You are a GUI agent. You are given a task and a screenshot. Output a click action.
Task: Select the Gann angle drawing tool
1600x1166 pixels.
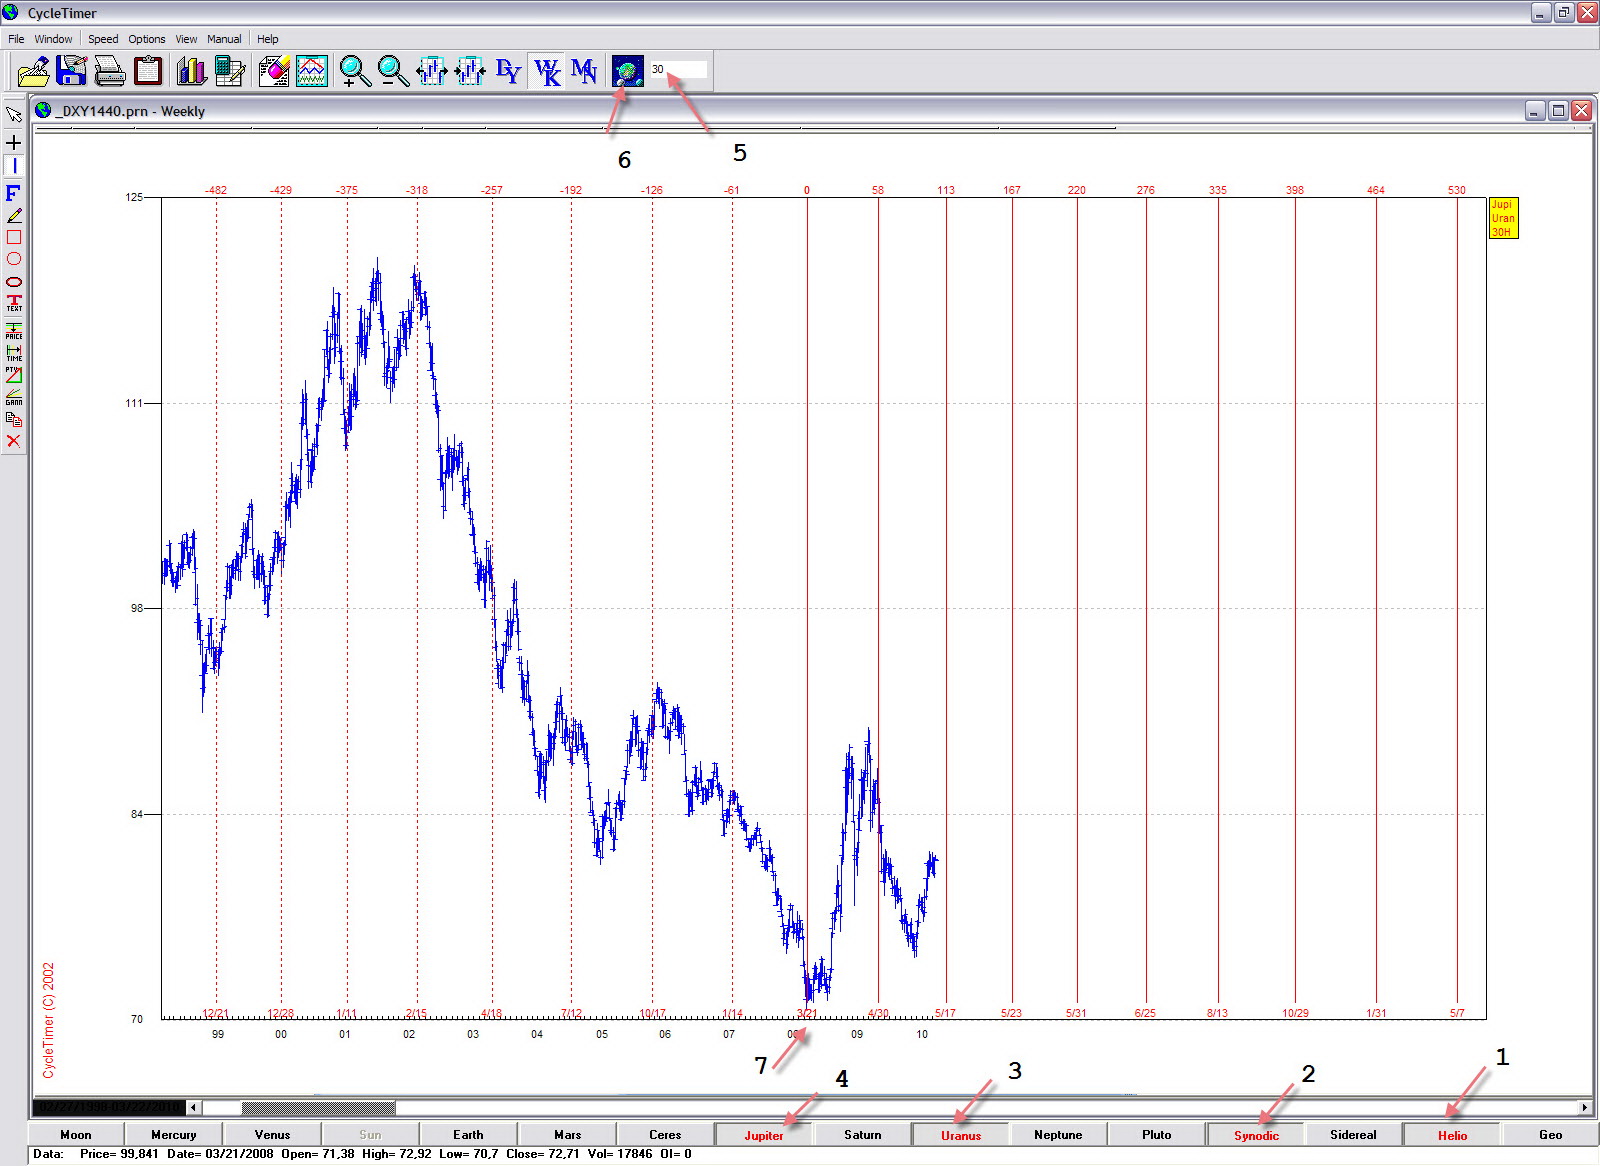tap(14, 397)
